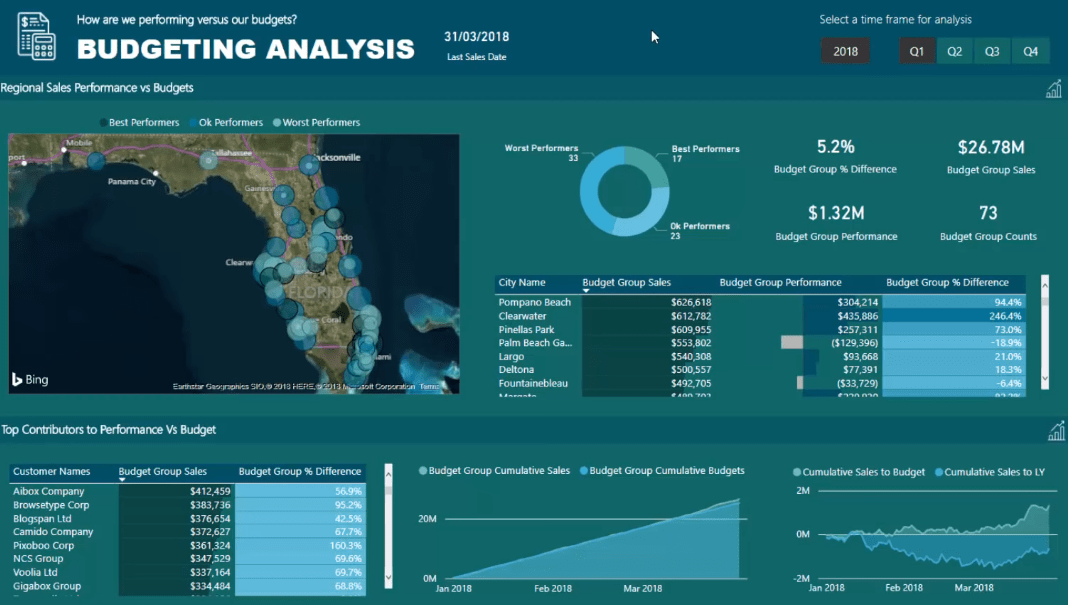The width and height of the screenshot is (1068, 605).
Task: Click Budget Group Cumulative Budgets legend marker
Action: [584, 471]
